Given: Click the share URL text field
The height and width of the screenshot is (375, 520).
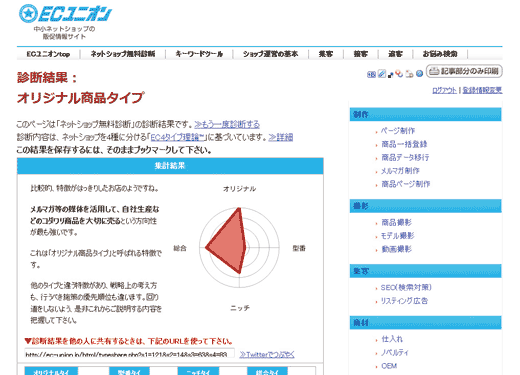Looking at the screenshot, I should tap(129, 354).
